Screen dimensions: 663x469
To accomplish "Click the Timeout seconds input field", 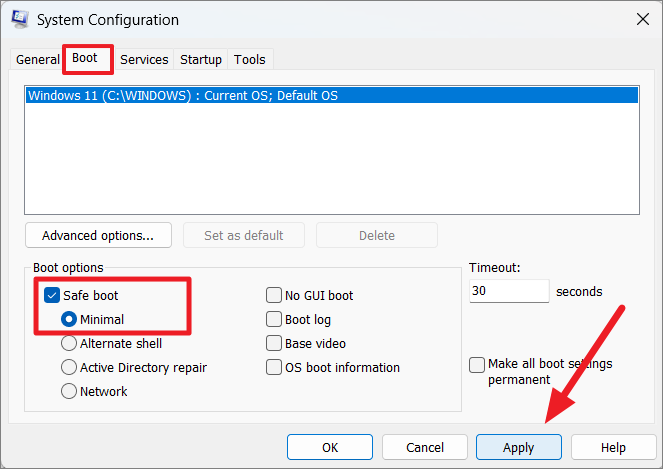I will [509, 291].
